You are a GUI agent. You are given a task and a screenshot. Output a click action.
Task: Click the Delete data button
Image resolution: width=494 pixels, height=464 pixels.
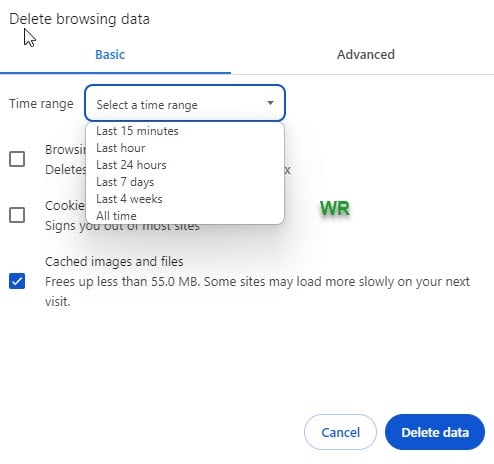tap(435, 432)
